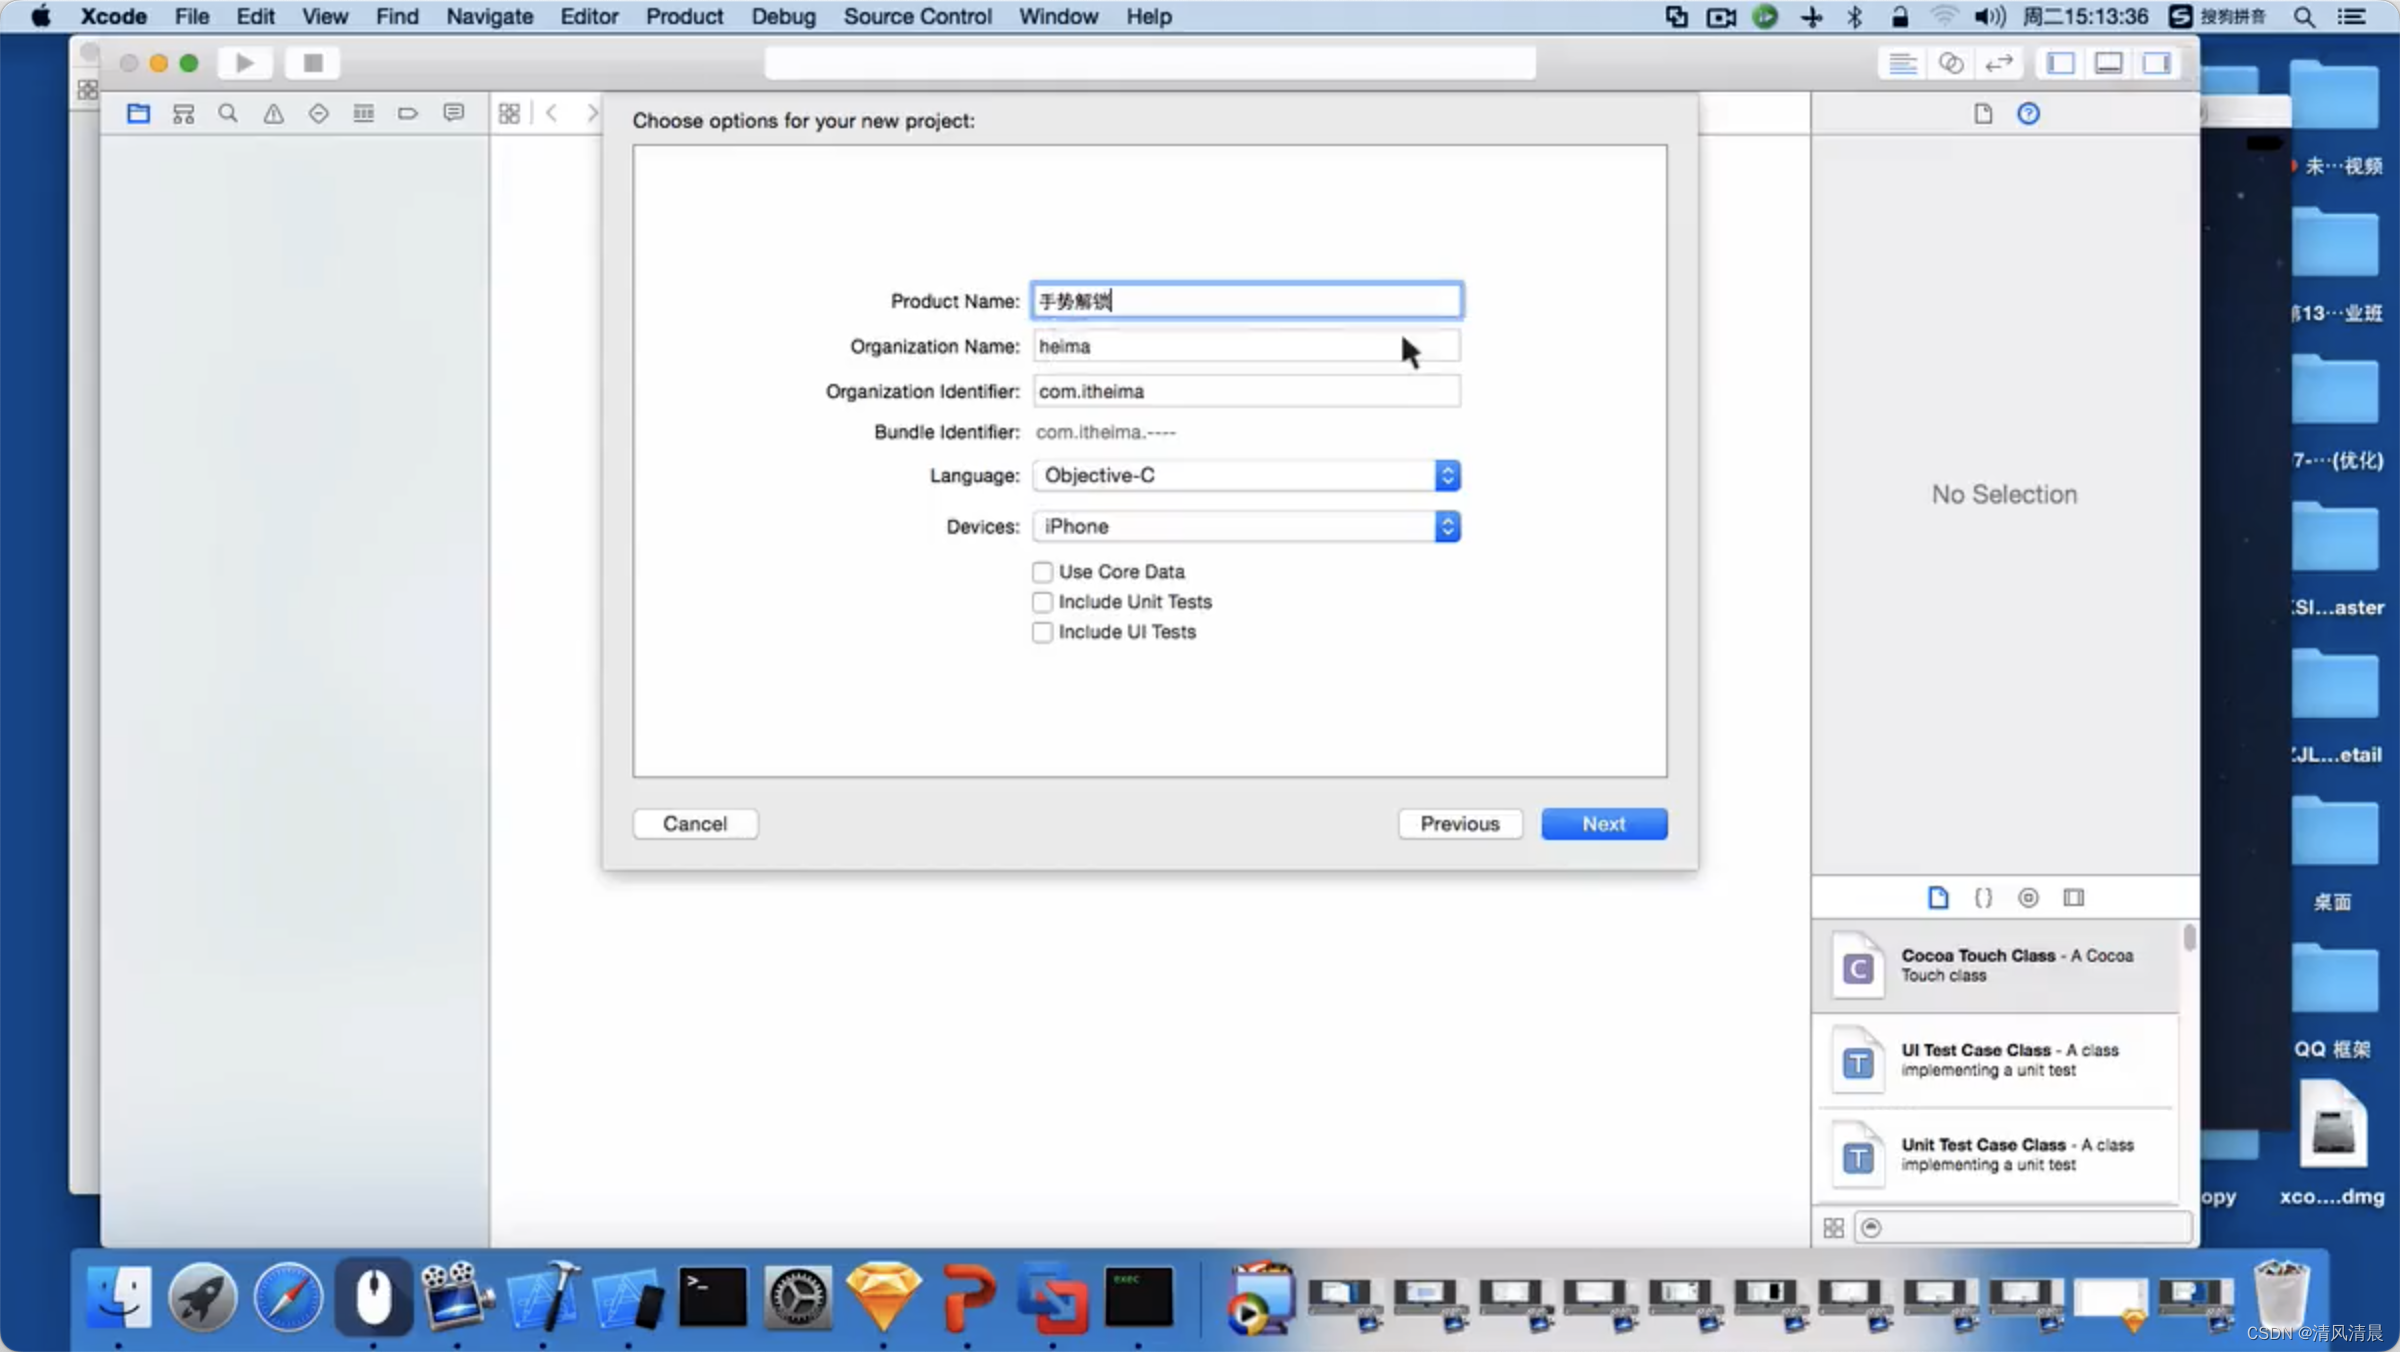Click the Next button to proceed
The image size is (2400, 1352).
[1604, 823]
